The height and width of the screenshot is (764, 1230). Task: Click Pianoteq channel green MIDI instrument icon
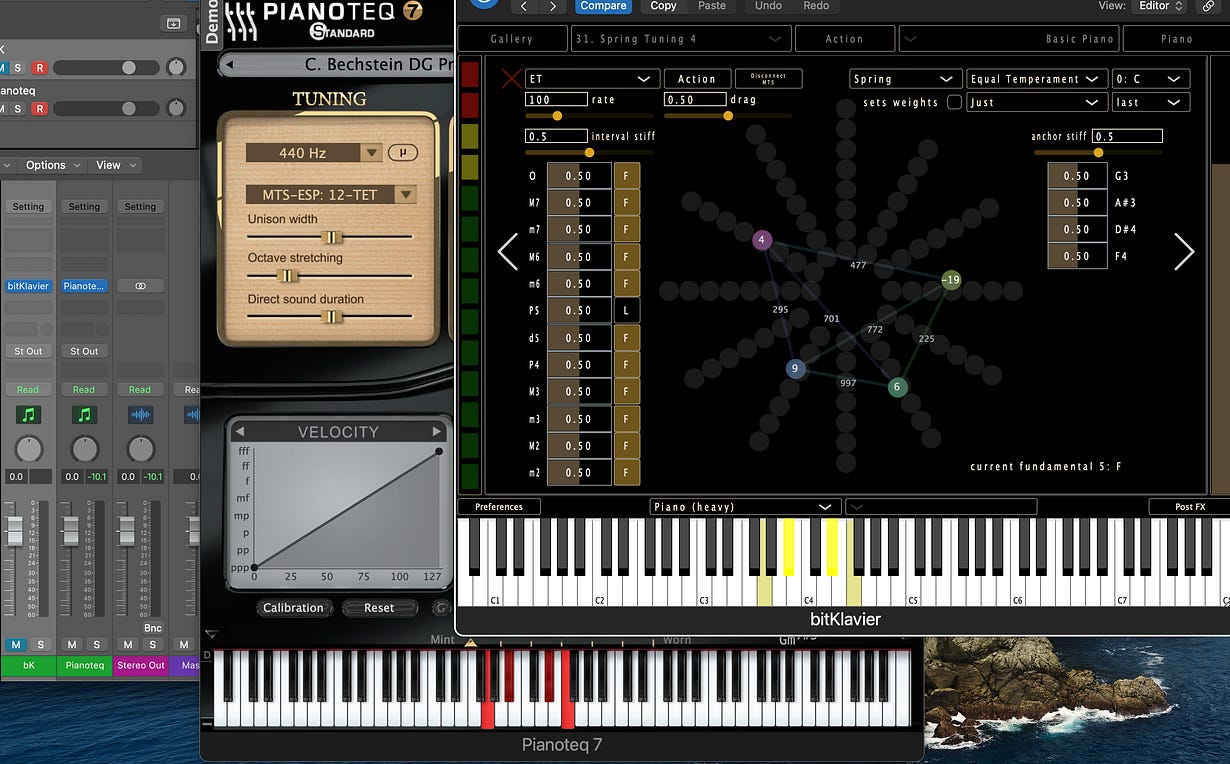[x=84, y=414]
